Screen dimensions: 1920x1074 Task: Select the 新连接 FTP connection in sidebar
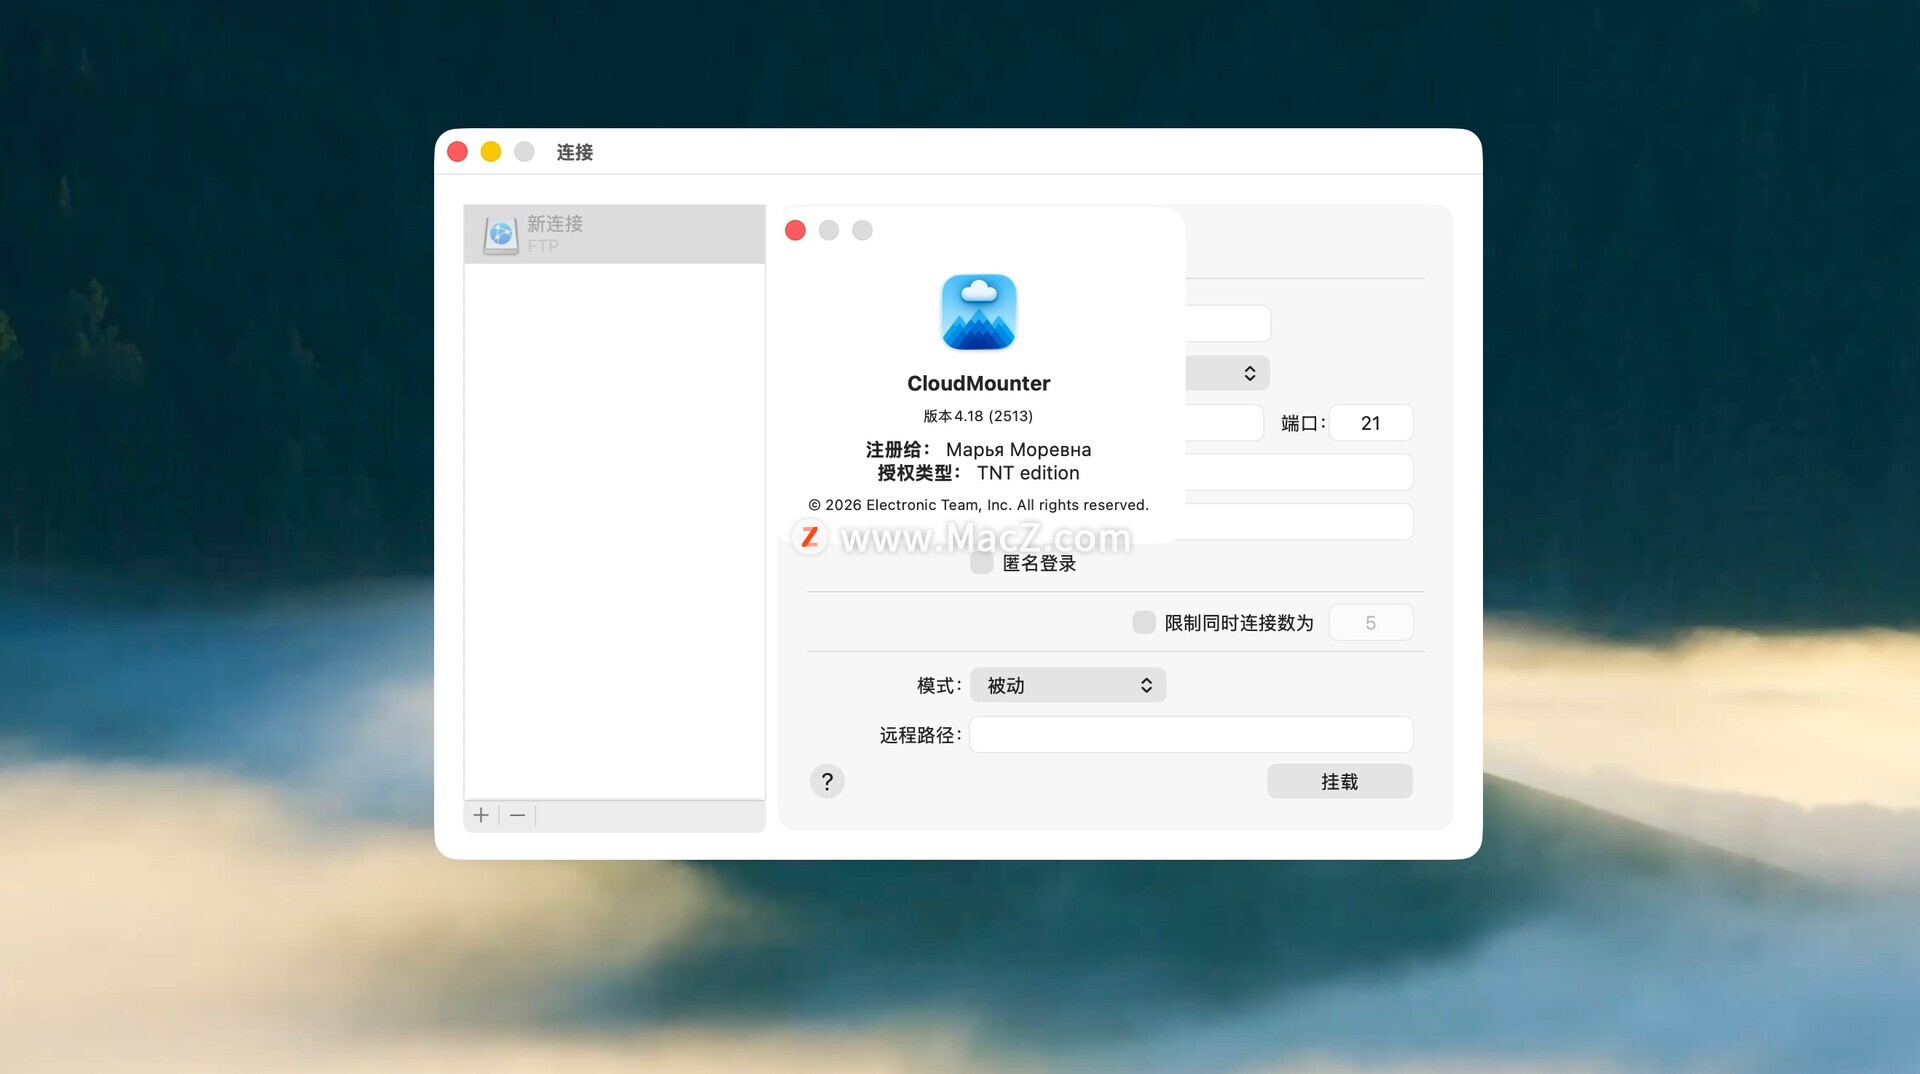[614, 234]
